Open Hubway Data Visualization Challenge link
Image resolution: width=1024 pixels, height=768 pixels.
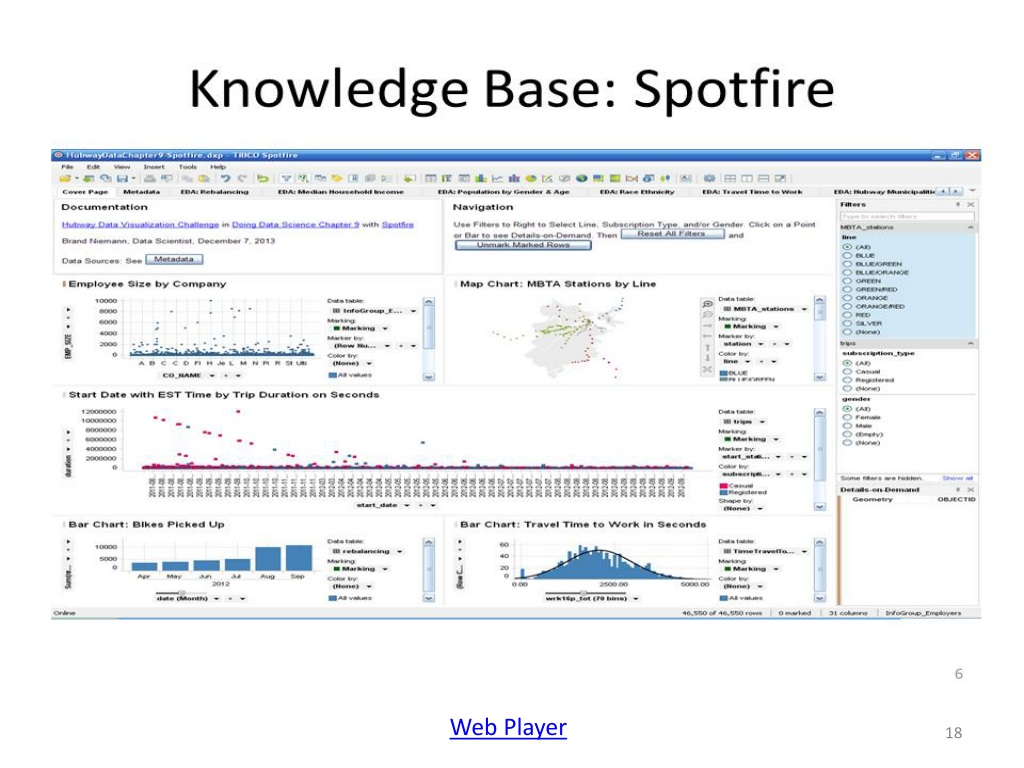(140, 225)
